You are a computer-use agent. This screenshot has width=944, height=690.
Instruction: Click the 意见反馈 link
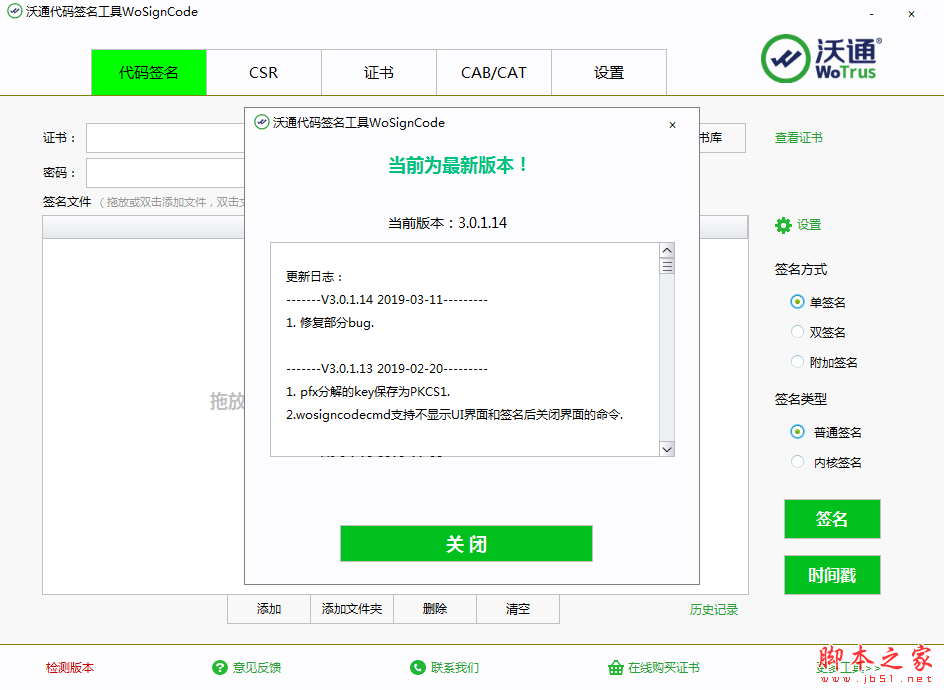257,667
